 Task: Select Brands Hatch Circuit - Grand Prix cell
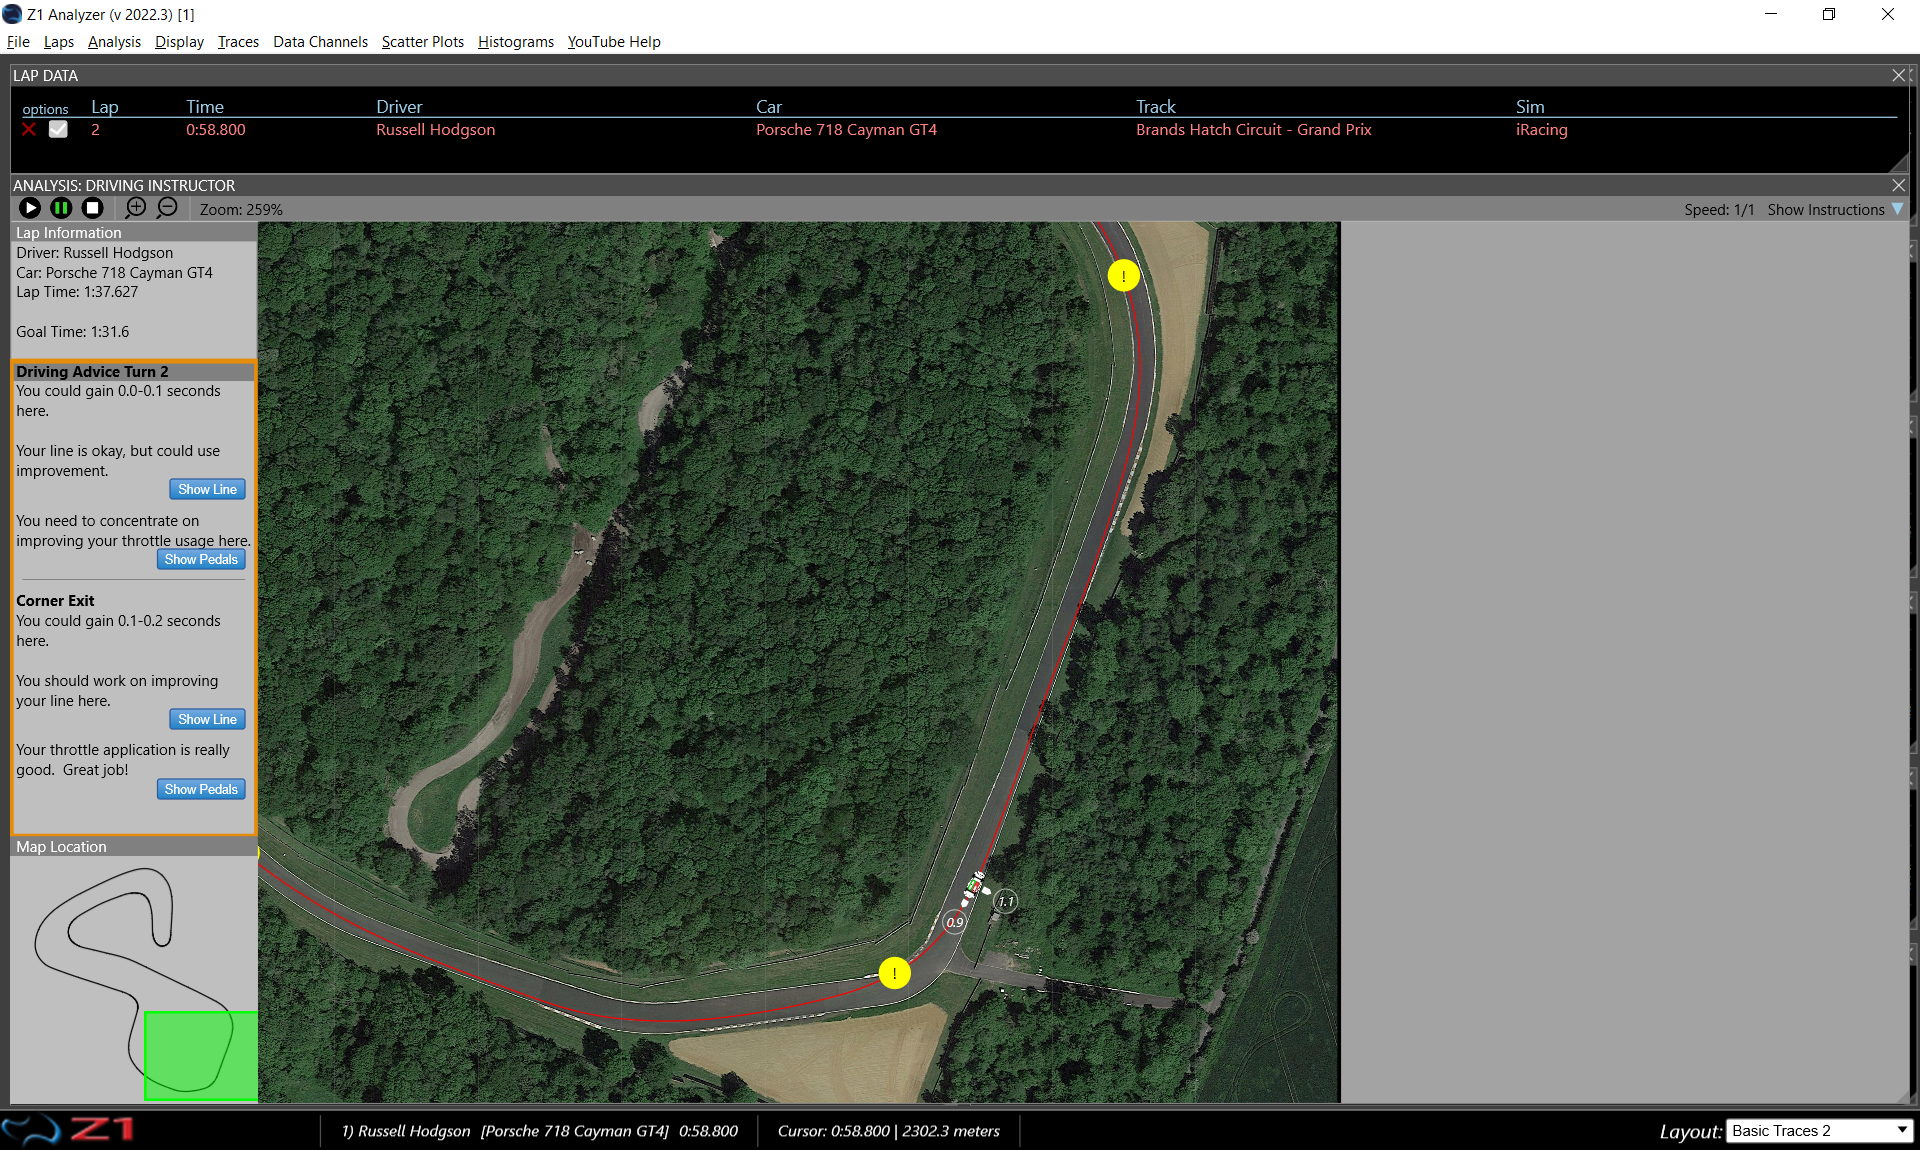click(x=1254, y=130)
